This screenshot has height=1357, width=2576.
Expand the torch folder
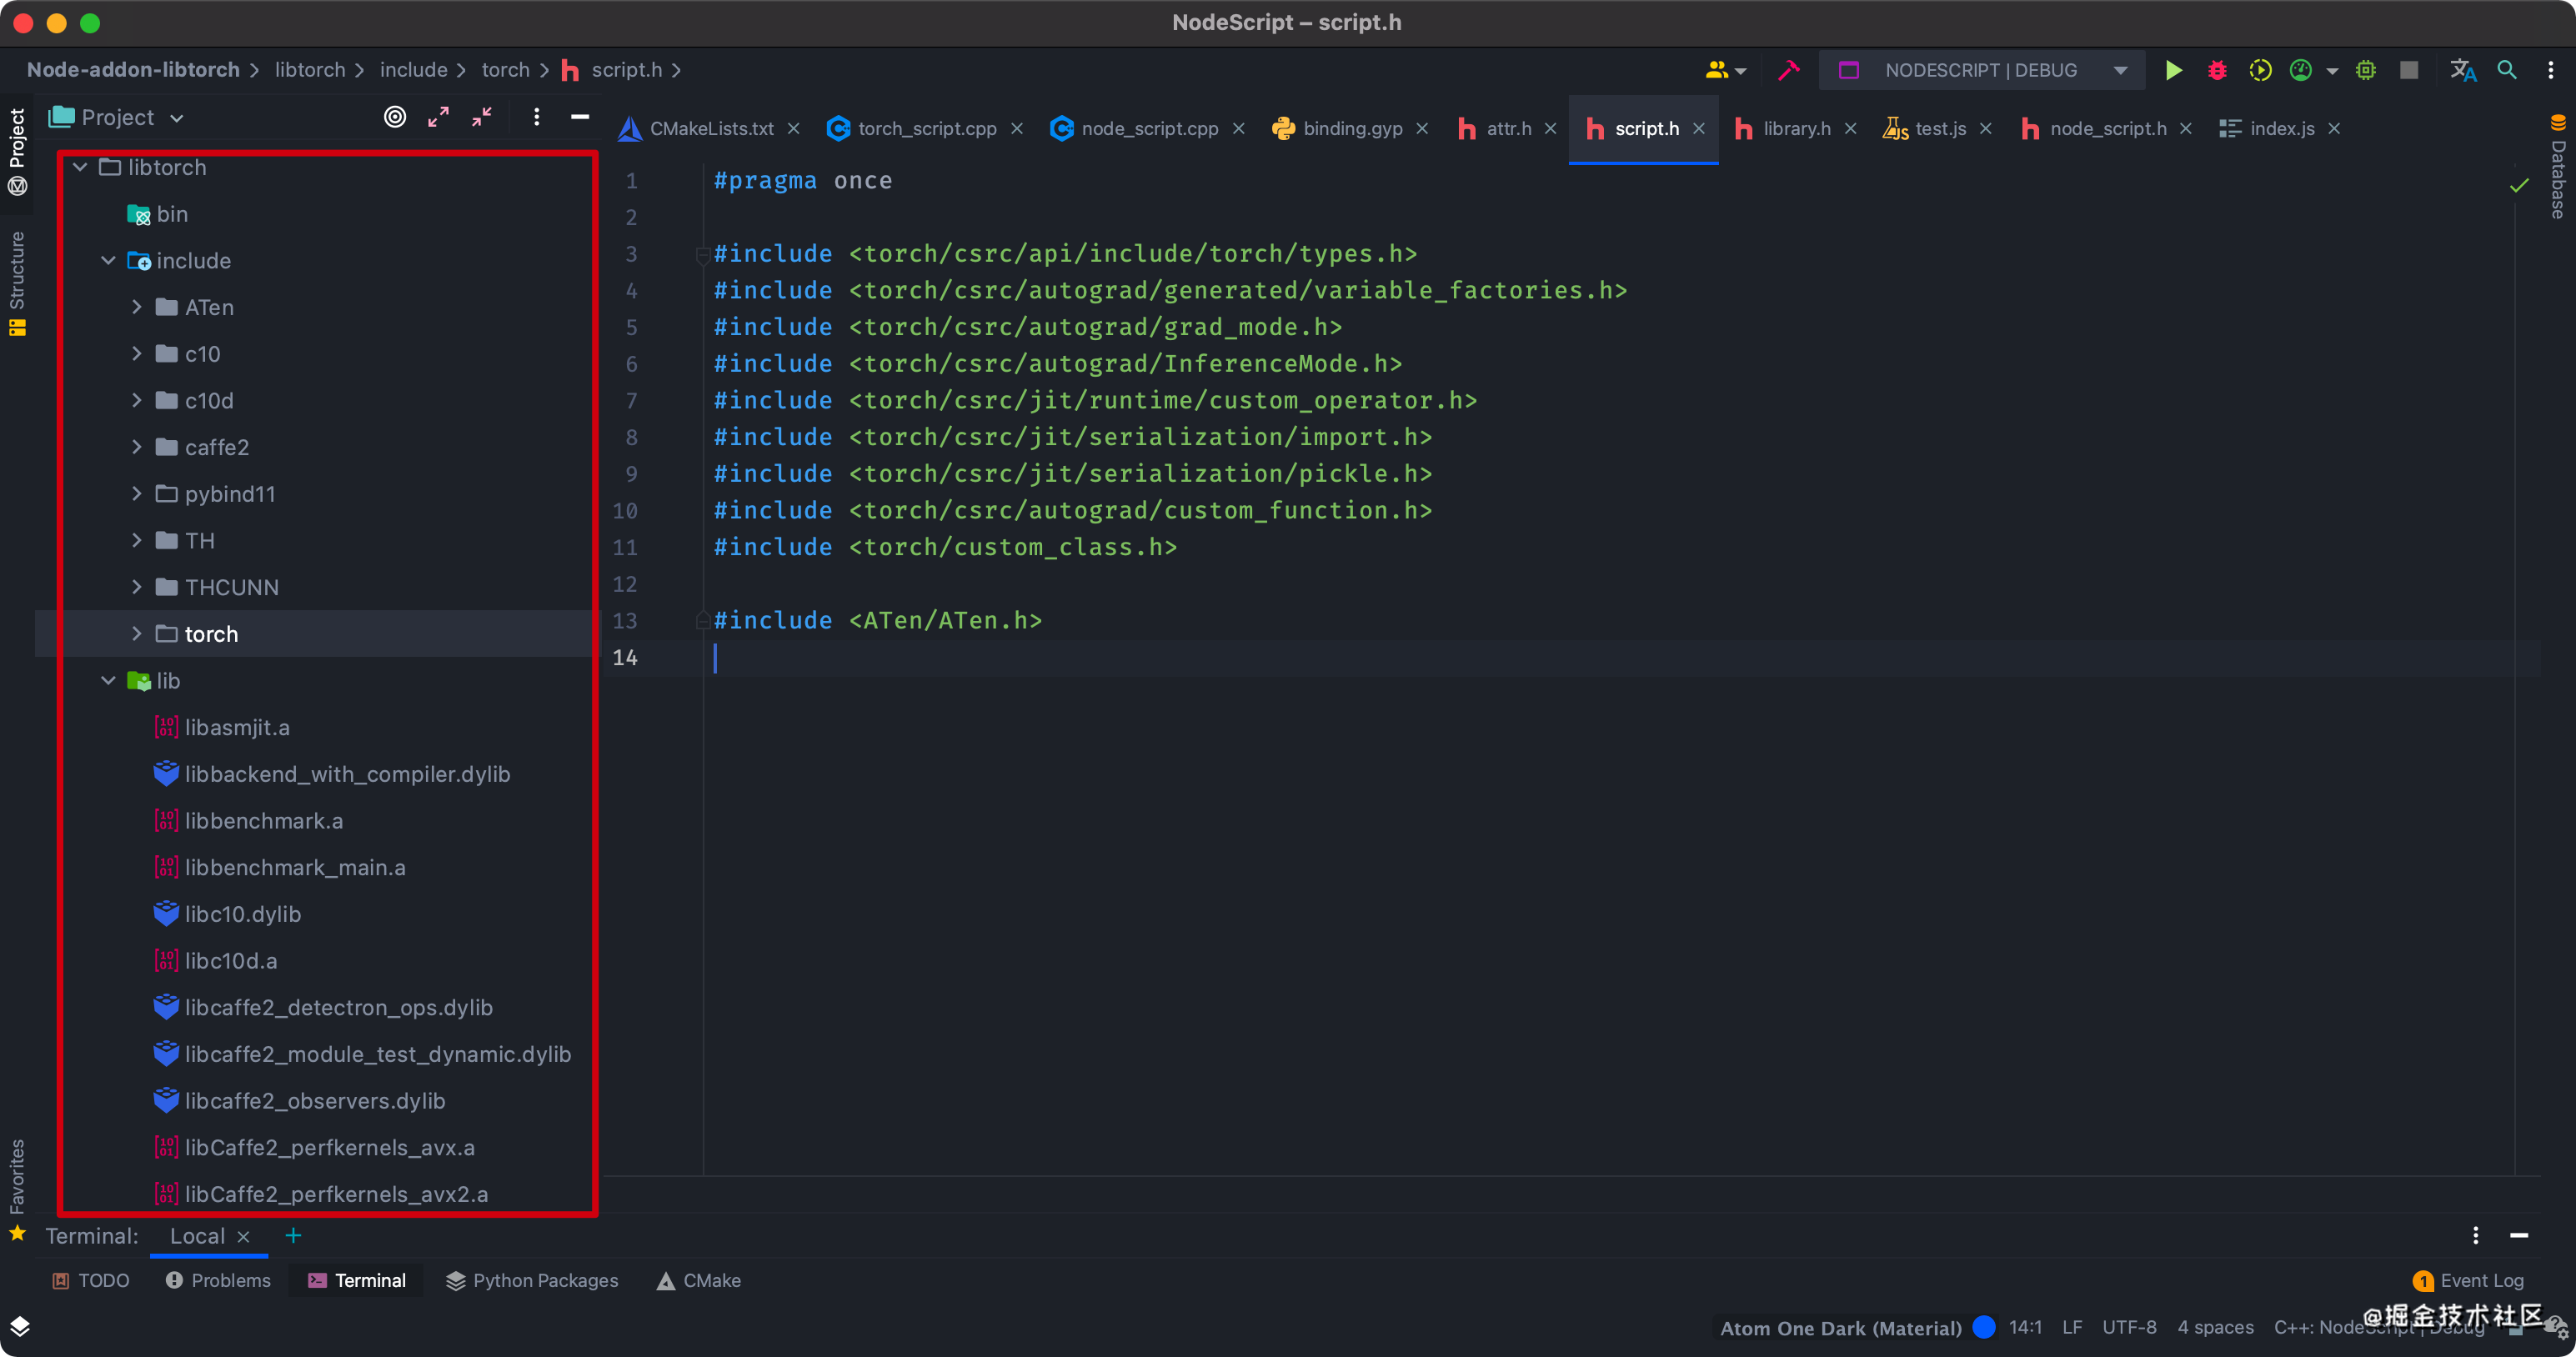point(137,634)
